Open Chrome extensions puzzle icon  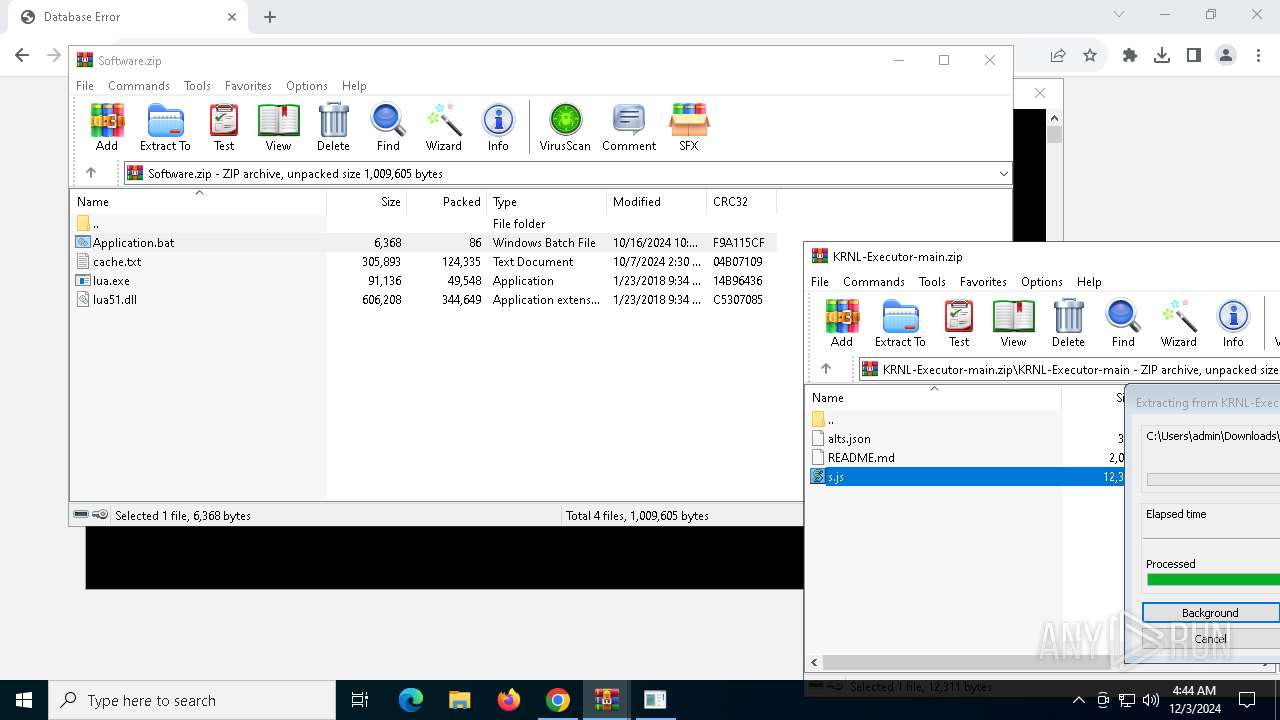click(x=1130, y=56)
